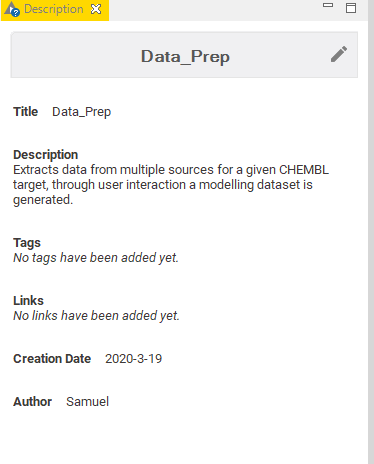
Task: Maximize the Description panel
Action: [x=351, y=8]
